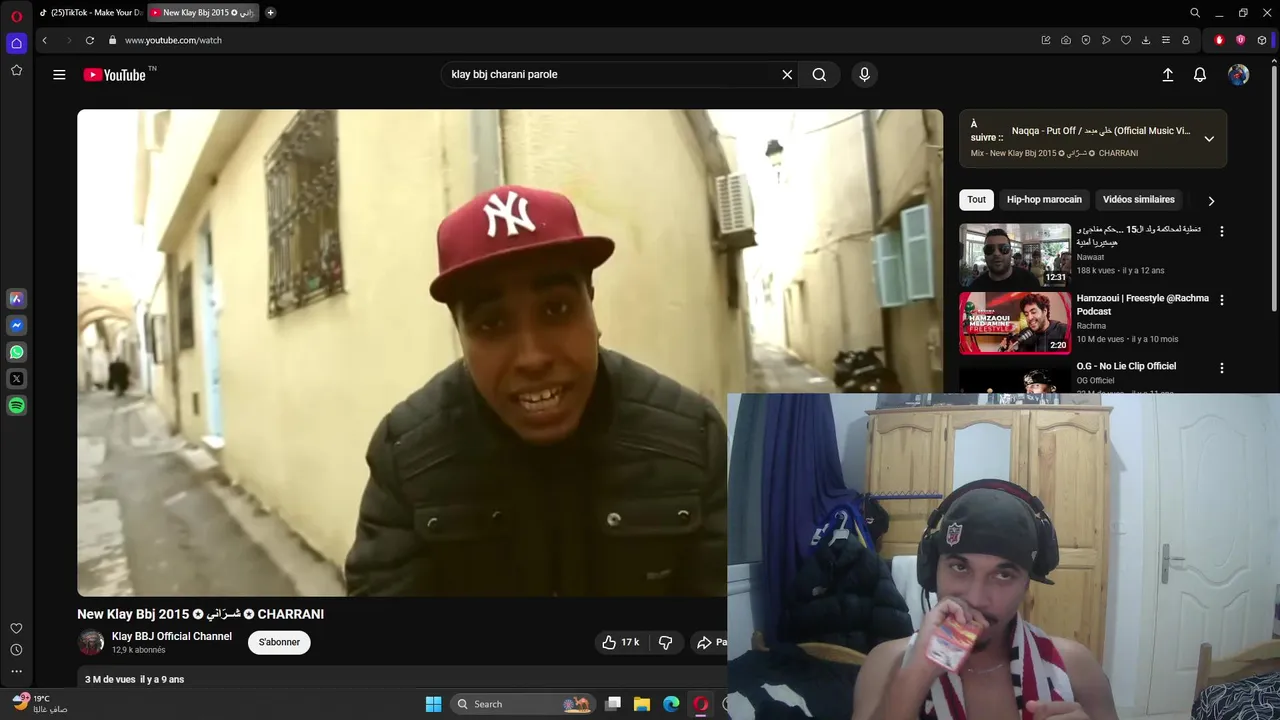Open options for Hamzaoui Freestyle video
Viewport: 1280px width, 720px height.
tap(1221, 300)
